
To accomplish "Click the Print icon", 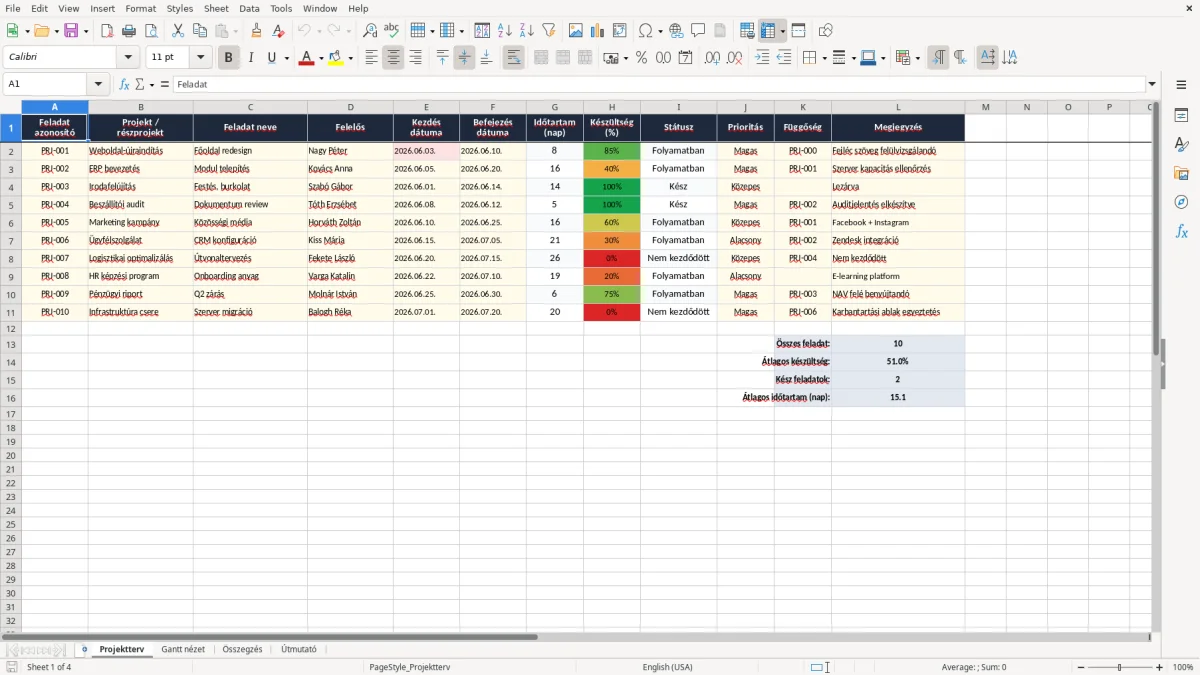I will click(x=129, y=31).
